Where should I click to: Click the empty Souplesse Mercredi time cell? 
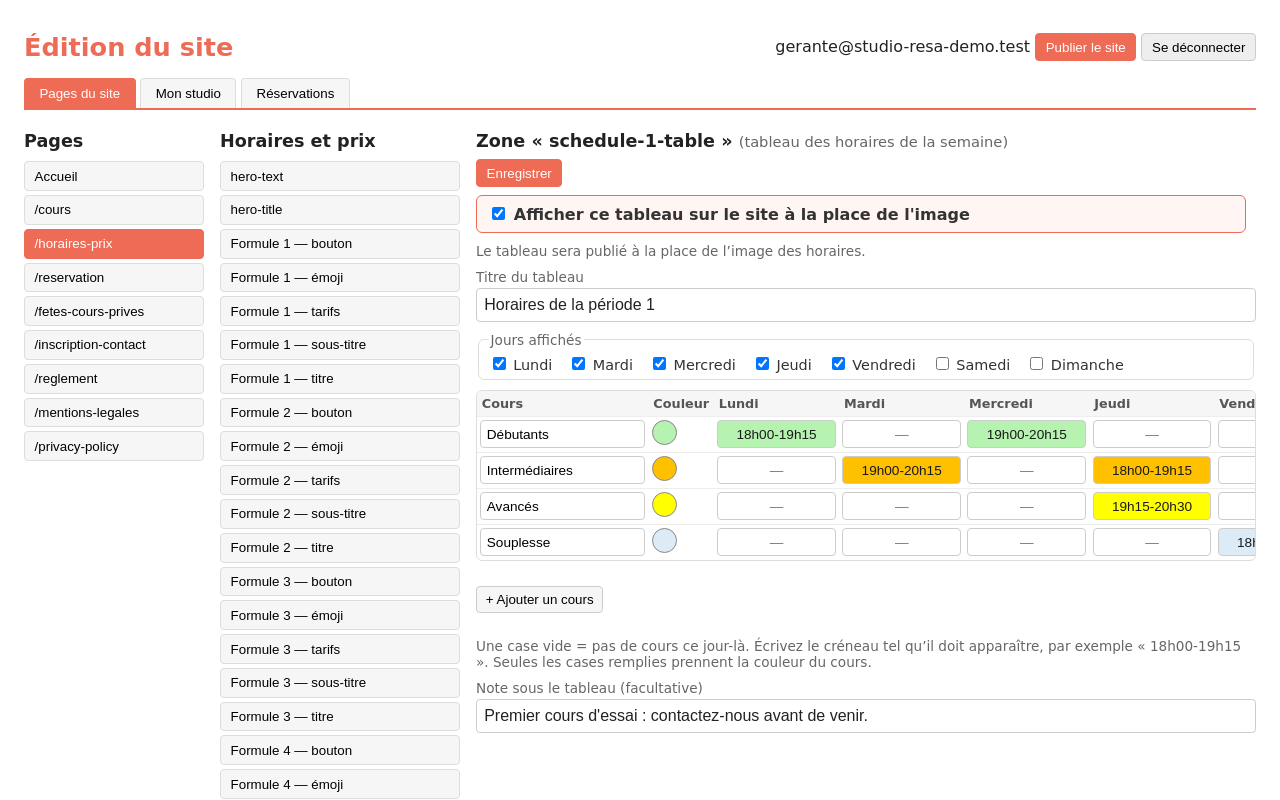[1026, 542]
